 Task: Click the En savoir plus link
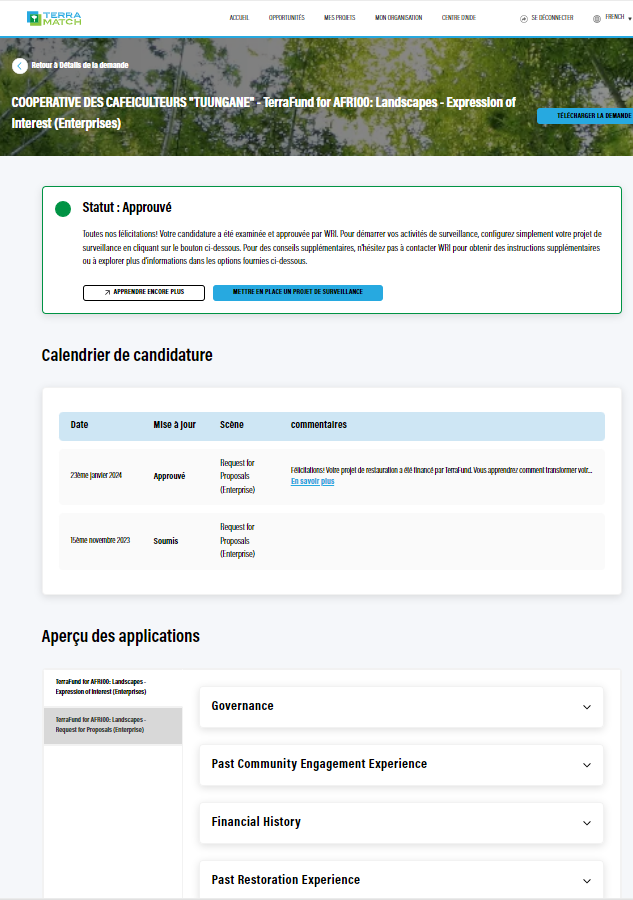pos(312,482)
